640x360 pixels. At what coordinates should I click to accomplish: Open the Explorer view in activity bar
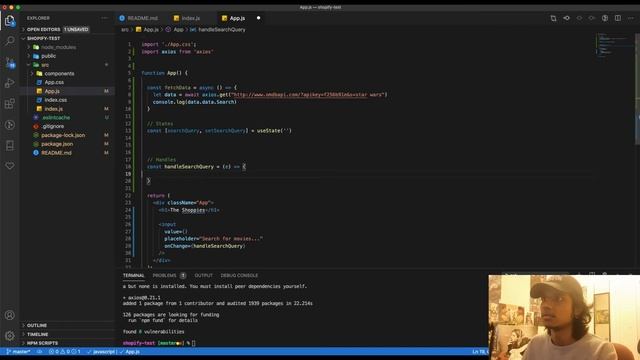click(10, 20)
